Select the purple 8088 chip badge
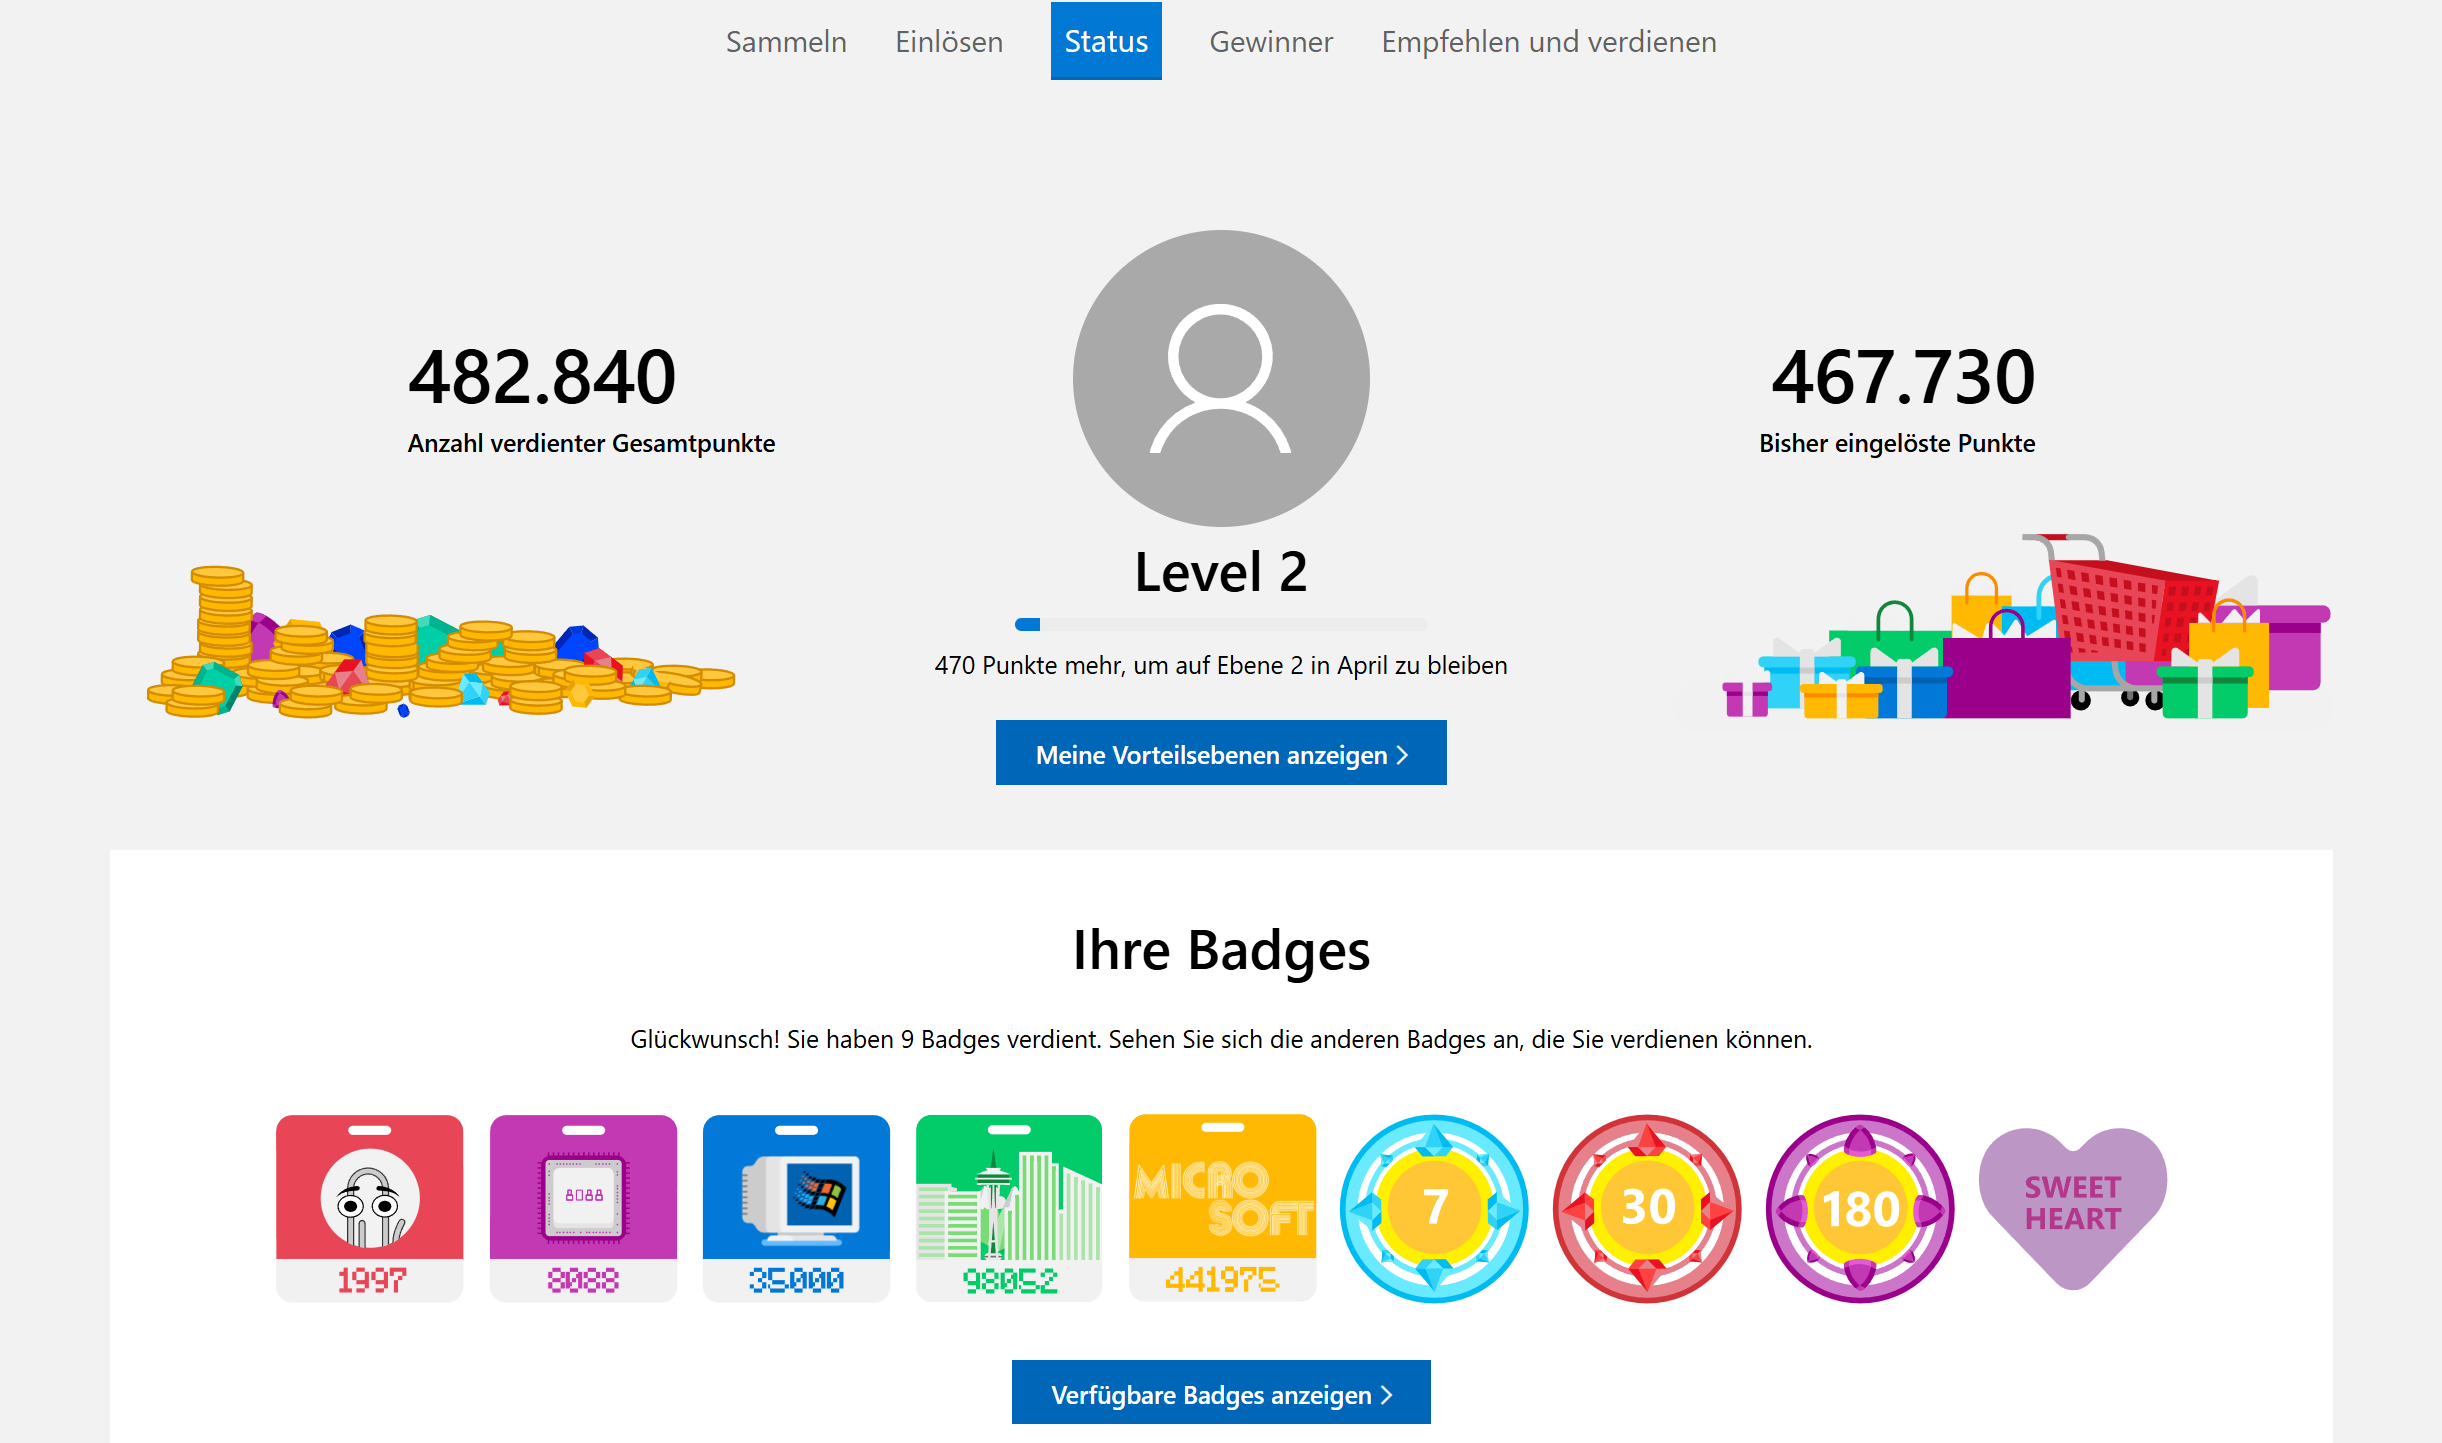 tap(583, 1207)
